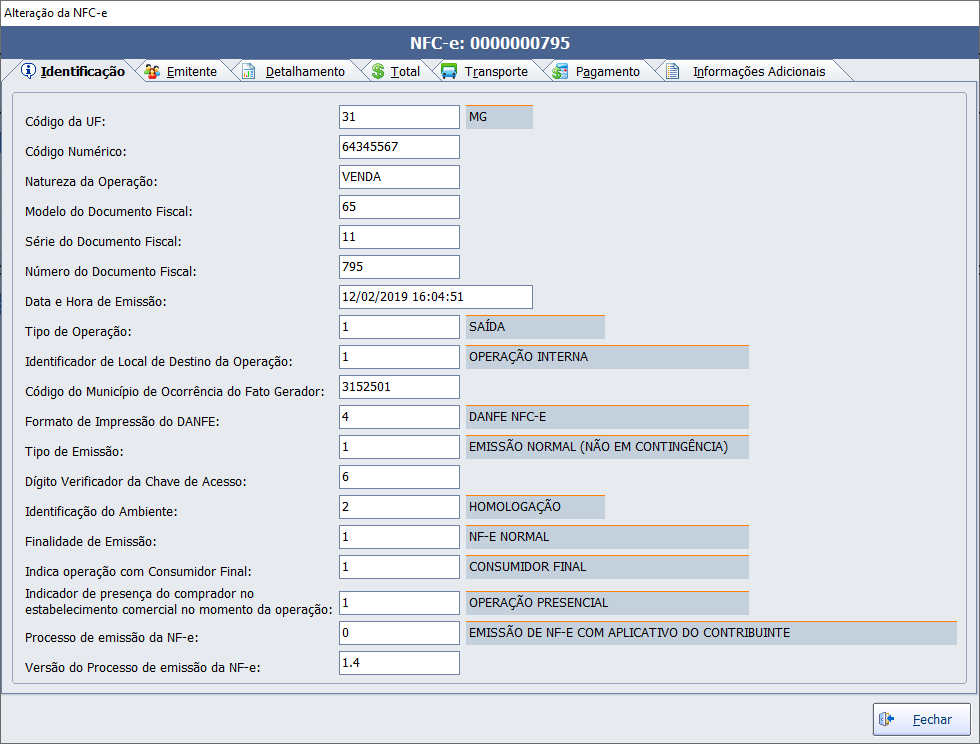Select the Natureza da Operação field
Viewport: 980px width, 744px height.
pos(399,177)
